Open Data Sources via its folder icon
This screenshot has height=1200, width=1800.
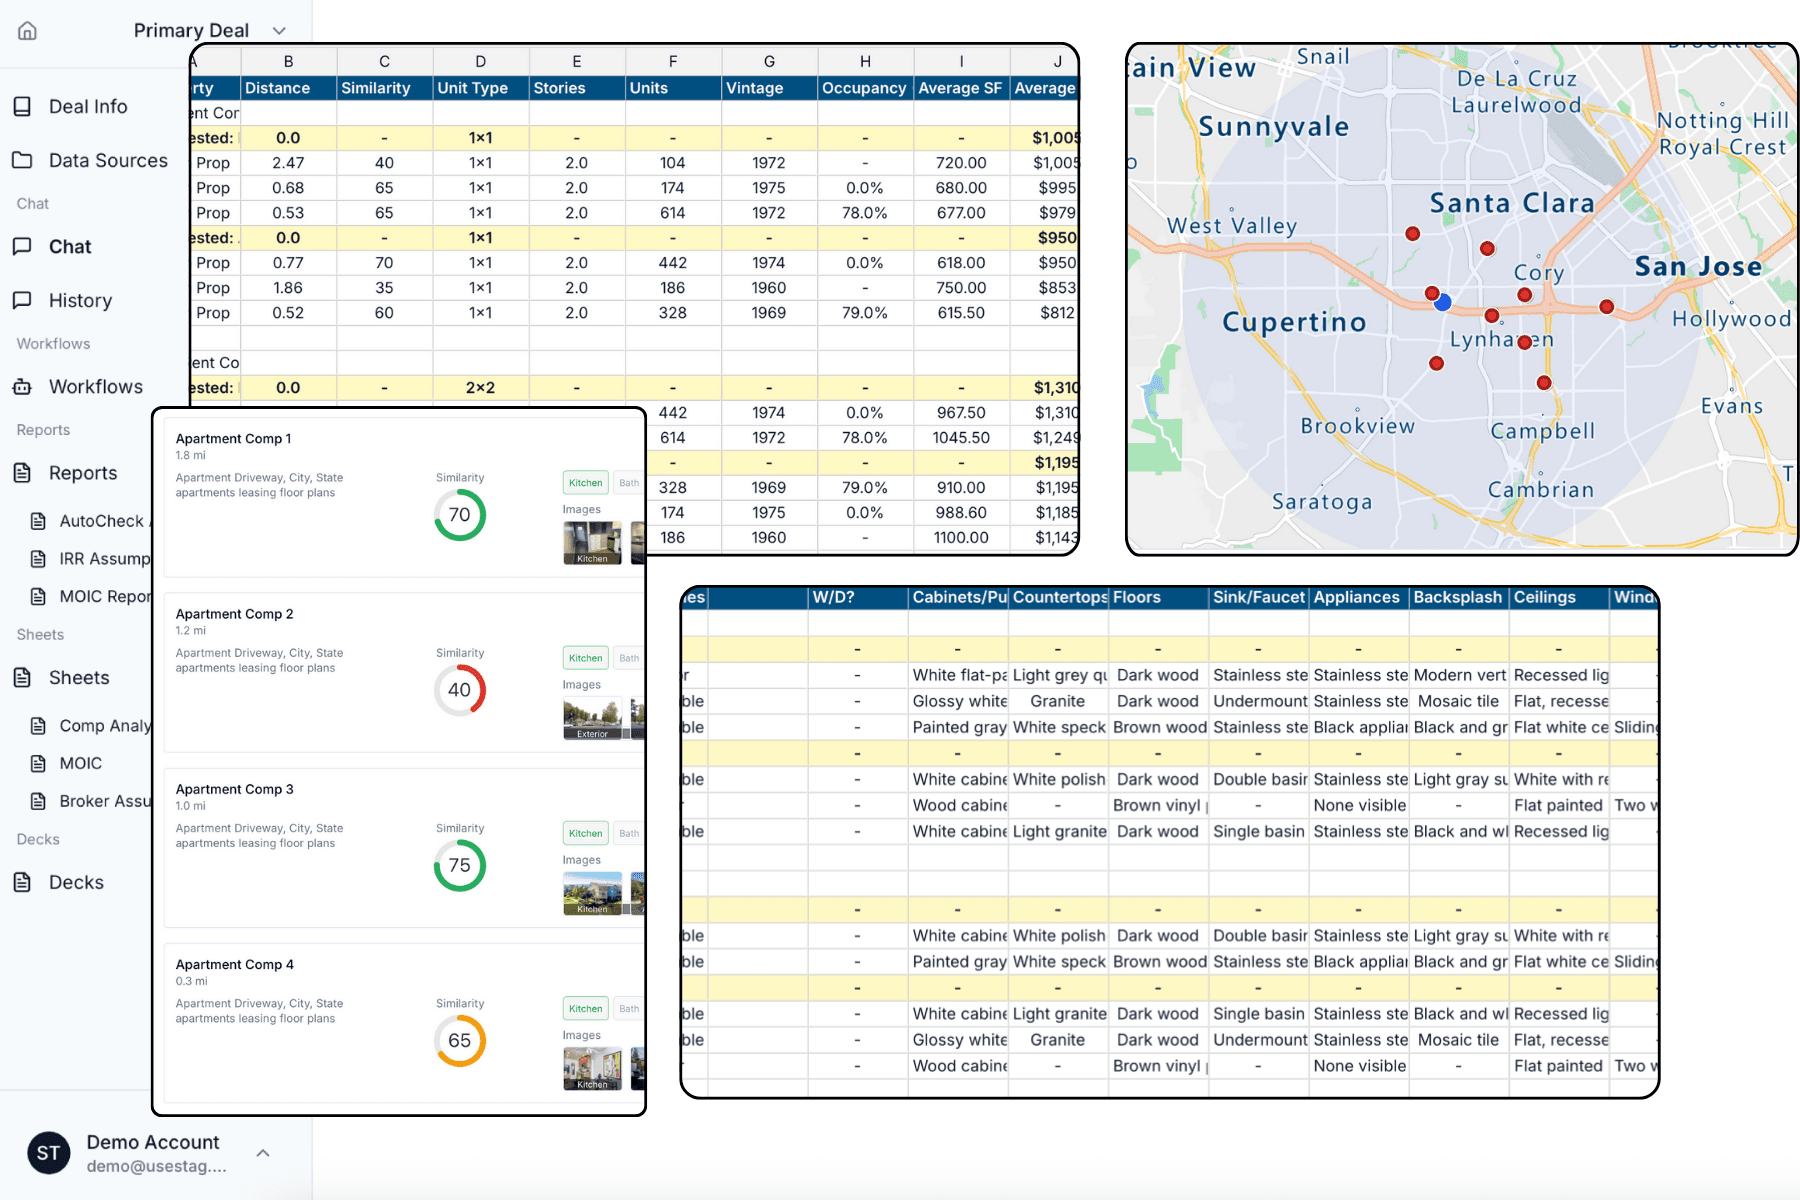pyautogui.click(x=22, y=160)
